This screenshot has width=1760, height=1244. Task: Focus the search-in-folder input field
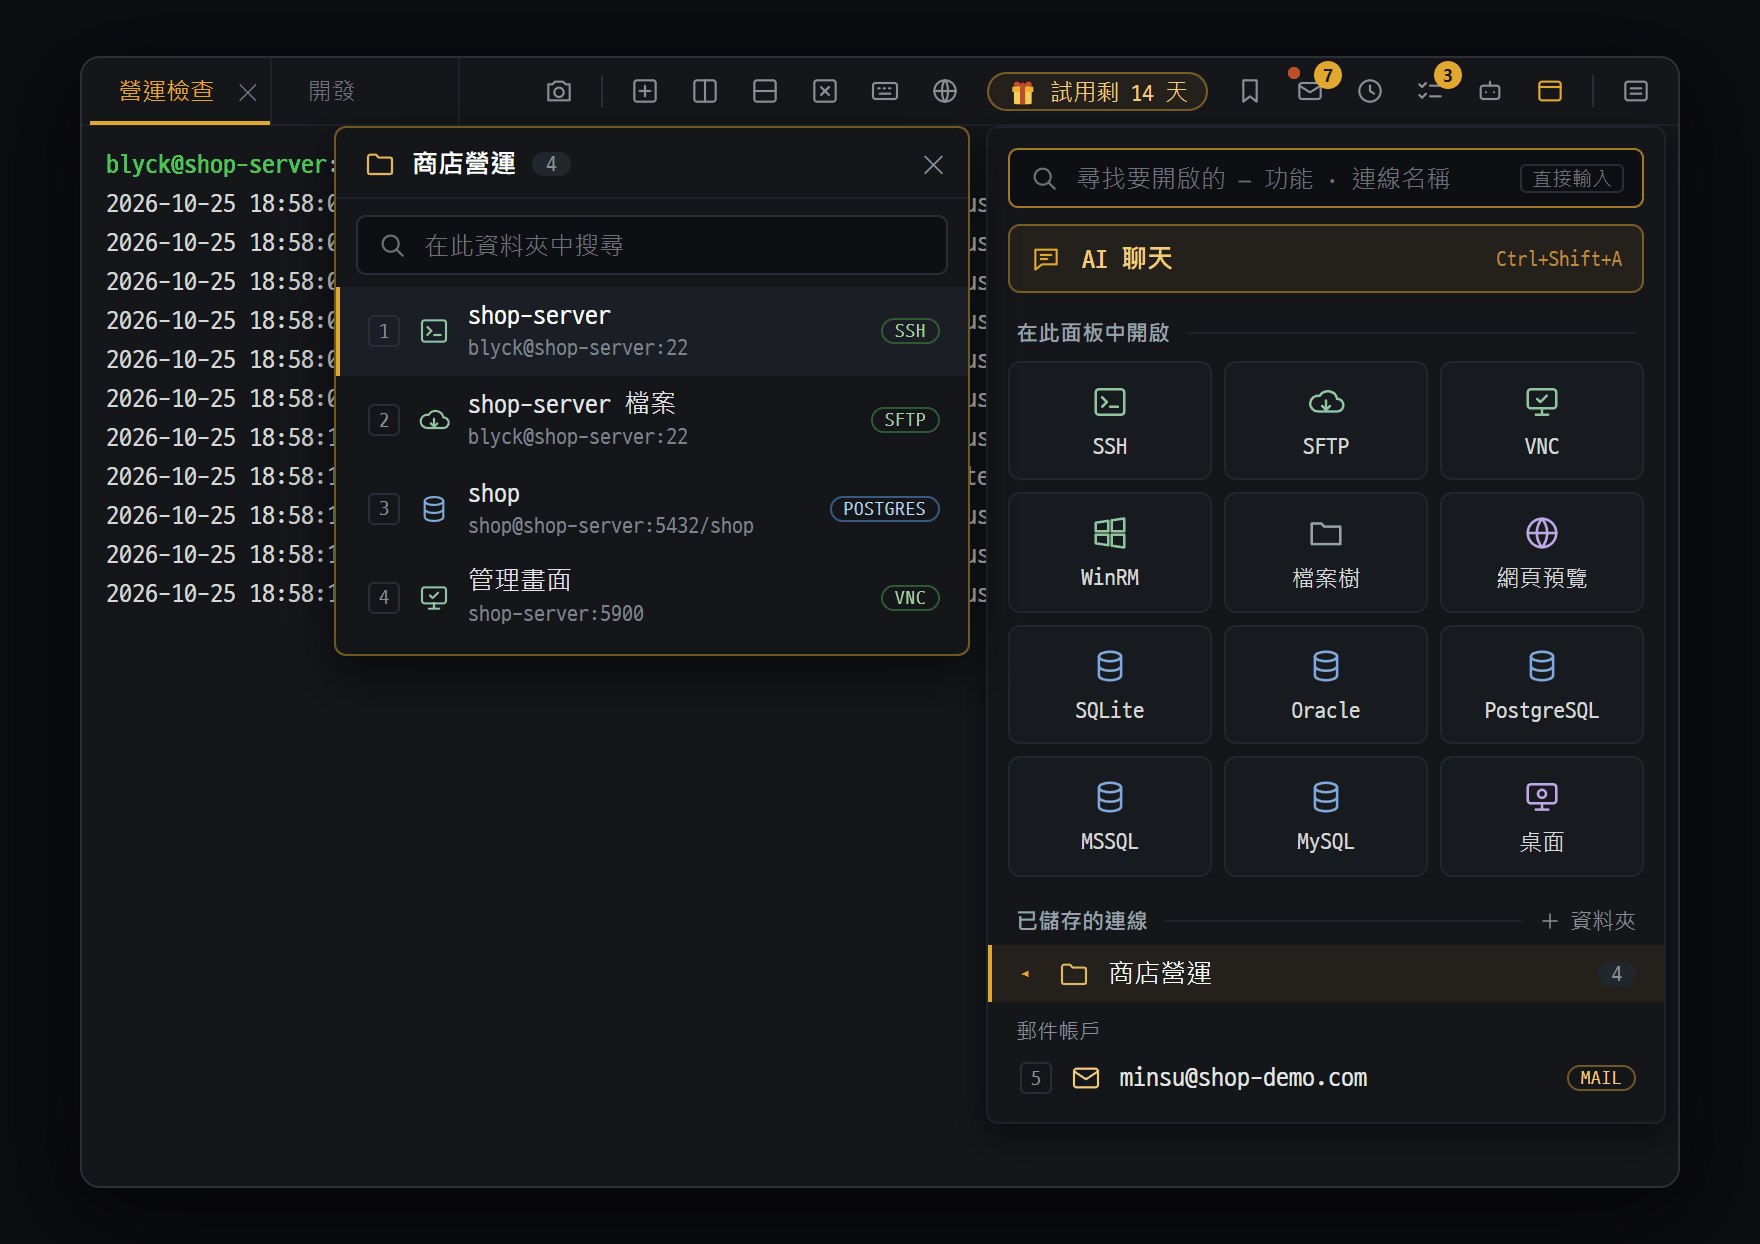point(652,245)
